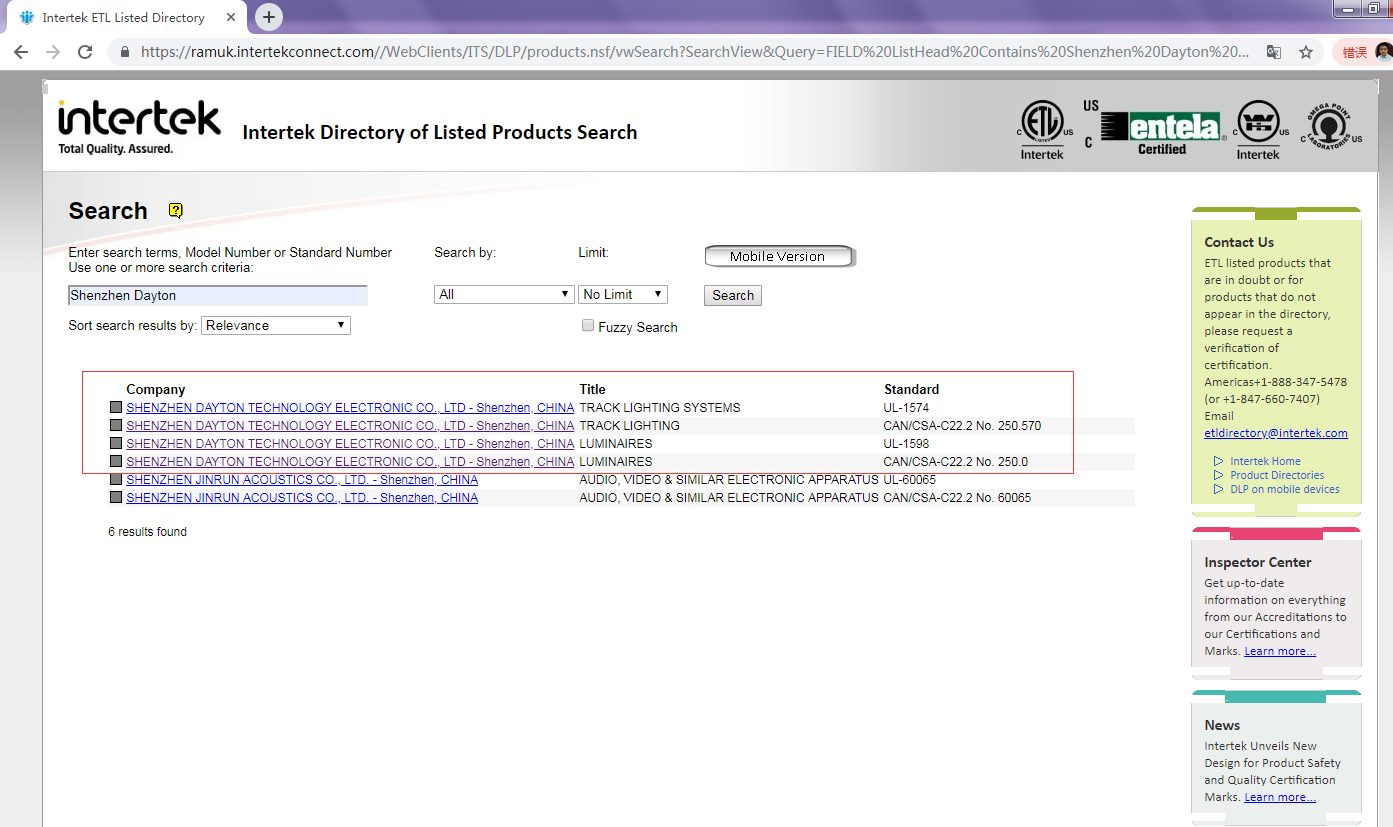Click the browser address bar URL
The height and width of the screenshot is (827, 1393).
click(695, 52)
